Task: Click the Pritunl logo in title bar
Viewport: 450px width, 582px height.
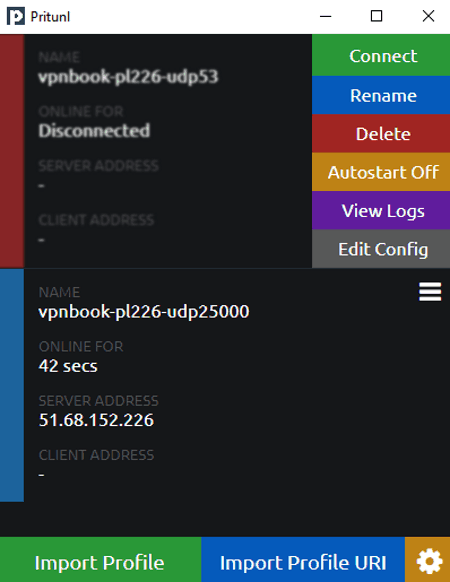Action: 16,16
